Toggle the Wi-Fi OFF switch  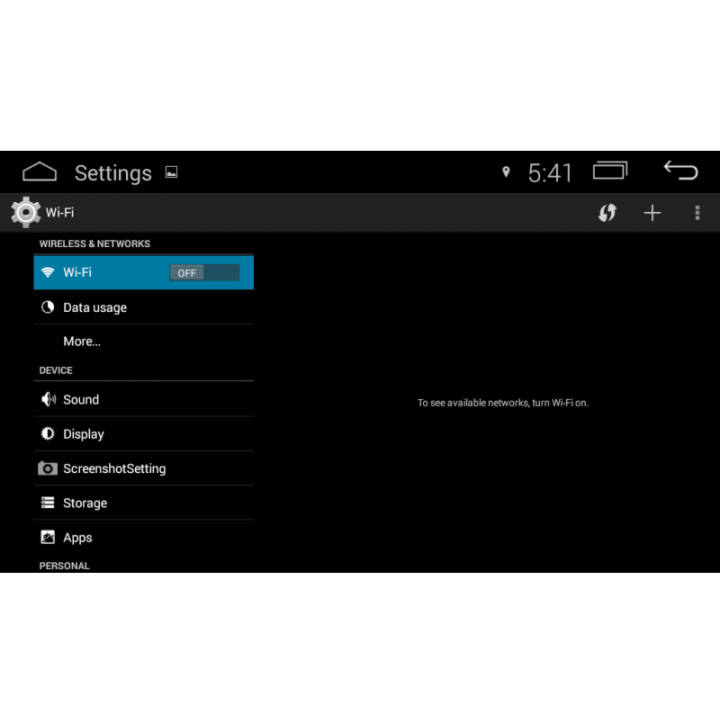(x=204, y=272)
